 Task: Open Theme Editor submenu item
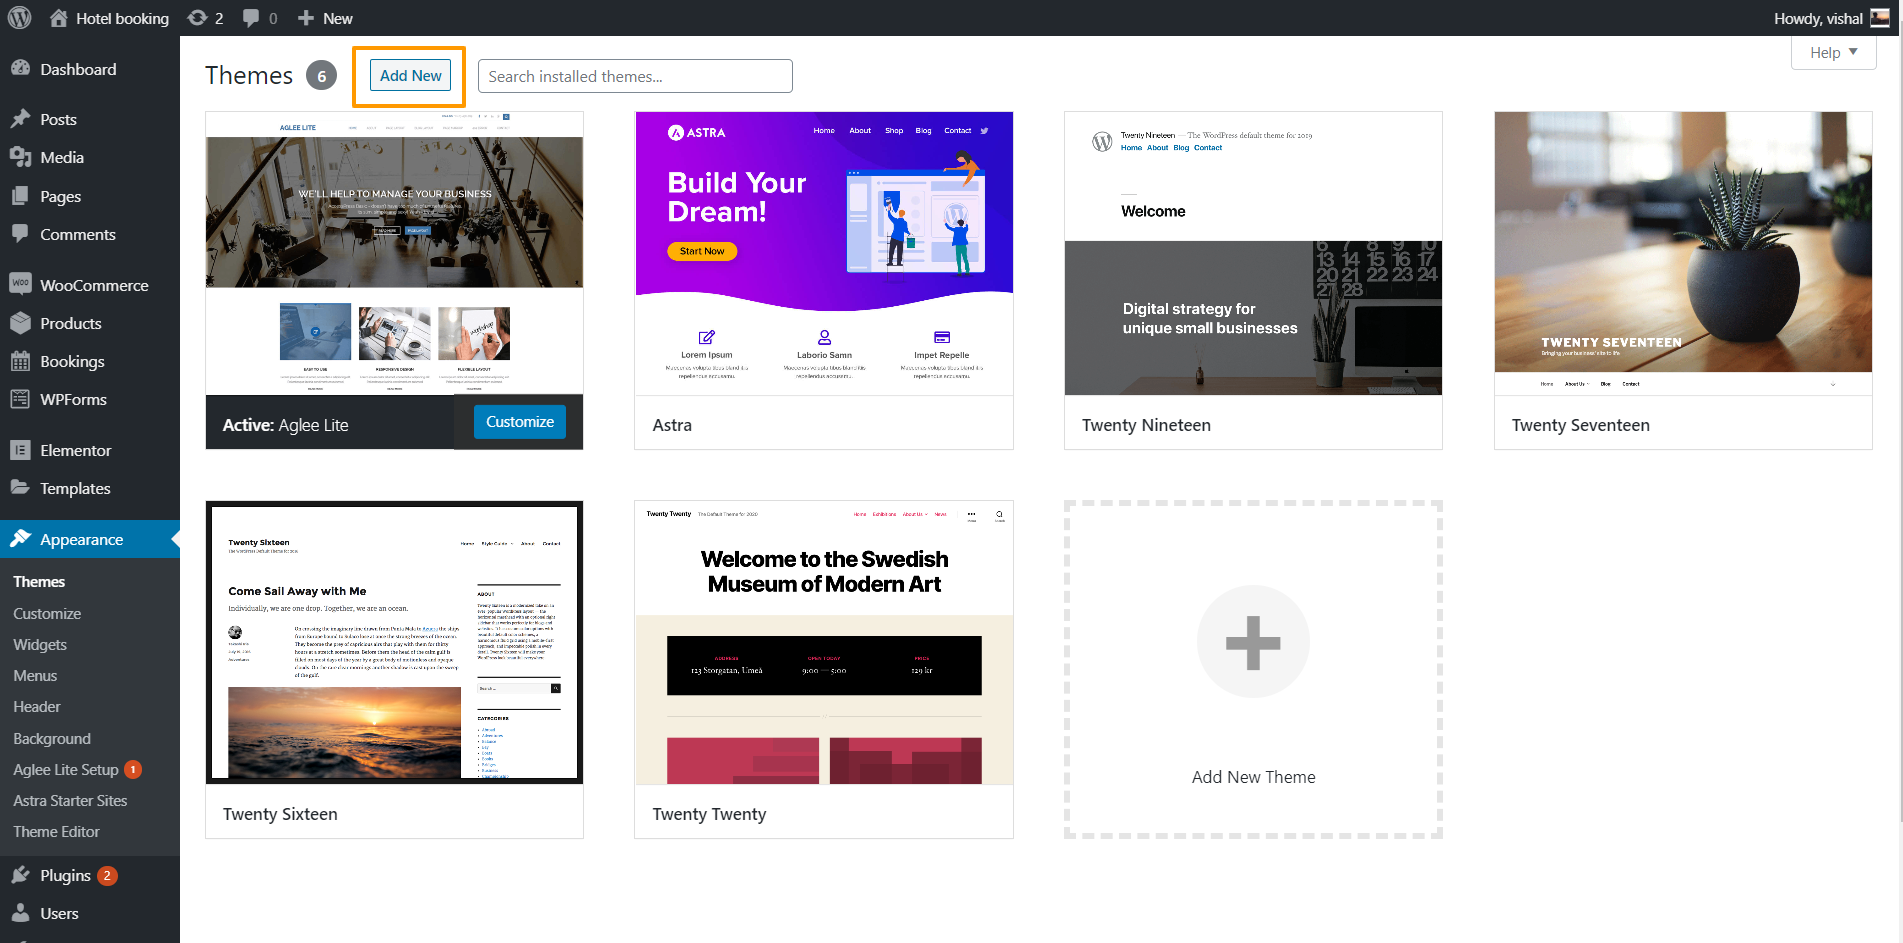pyautogui.click(x=56, y=831)
